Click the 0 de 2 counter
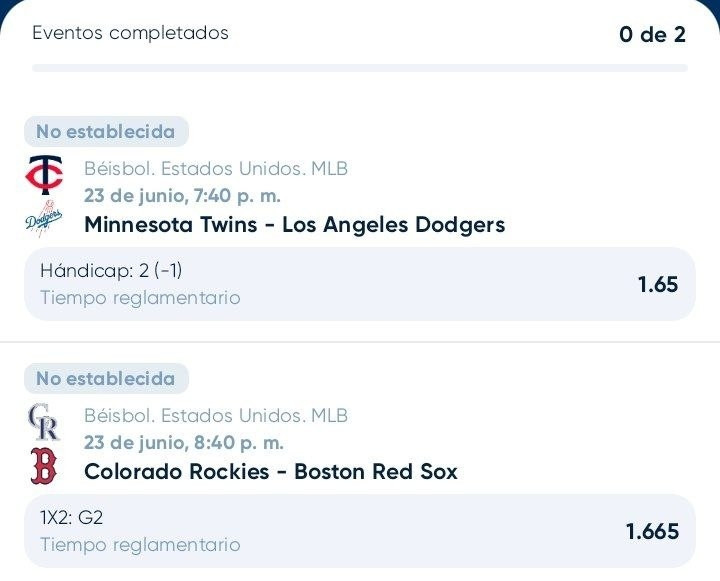This screenshot has height=581, width=720. click(652, 34)
